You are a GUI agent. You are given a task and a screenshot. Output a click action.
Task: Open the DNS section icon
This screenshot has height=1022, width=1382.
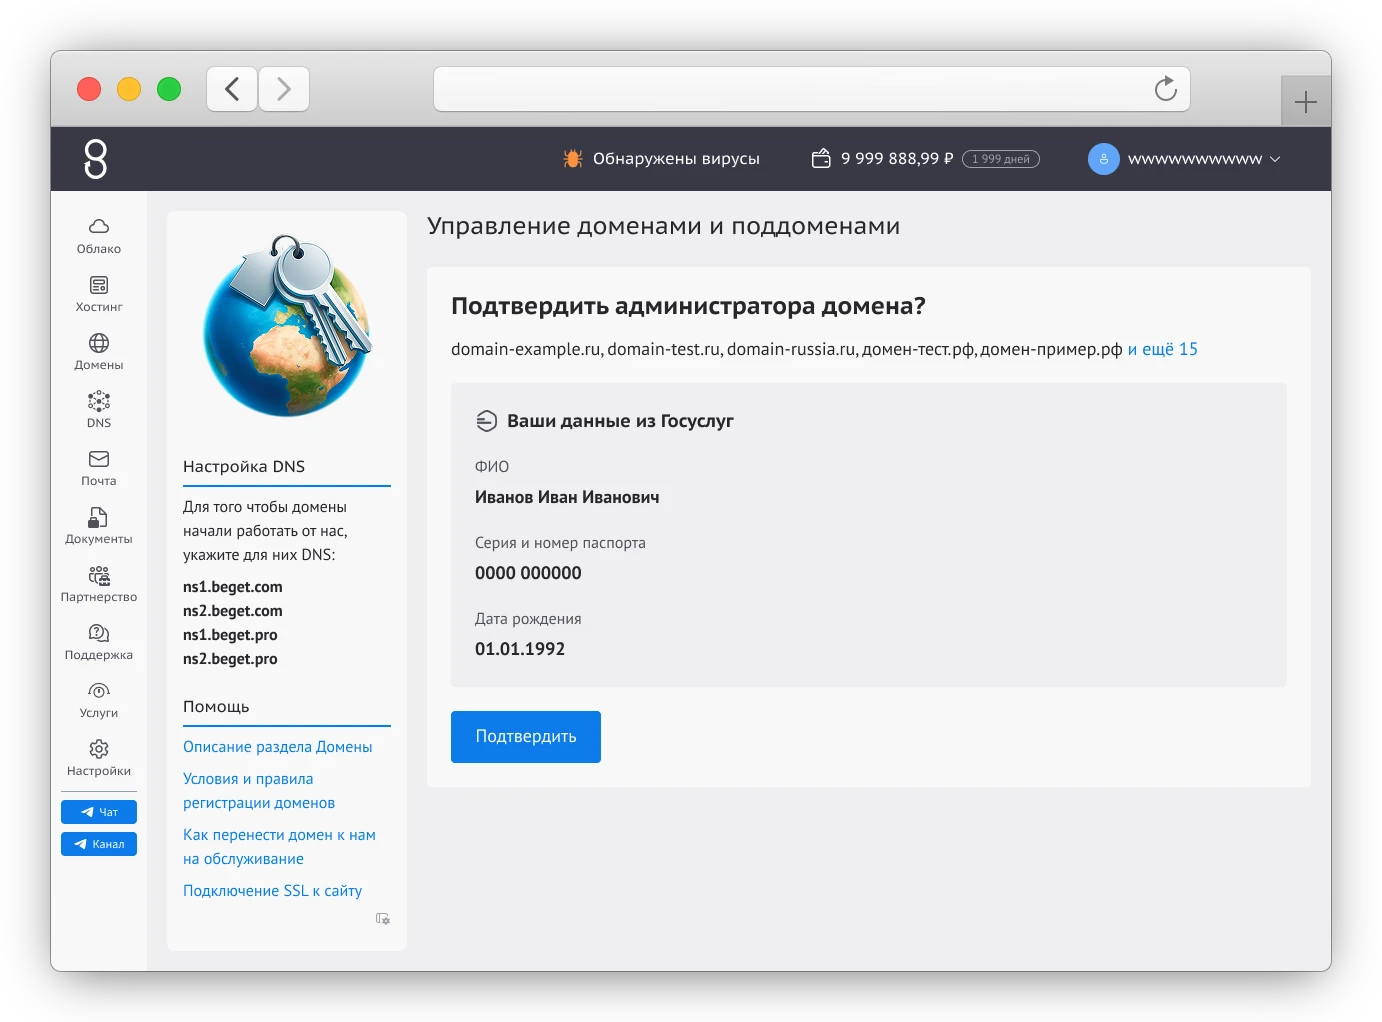coord(98,401)
